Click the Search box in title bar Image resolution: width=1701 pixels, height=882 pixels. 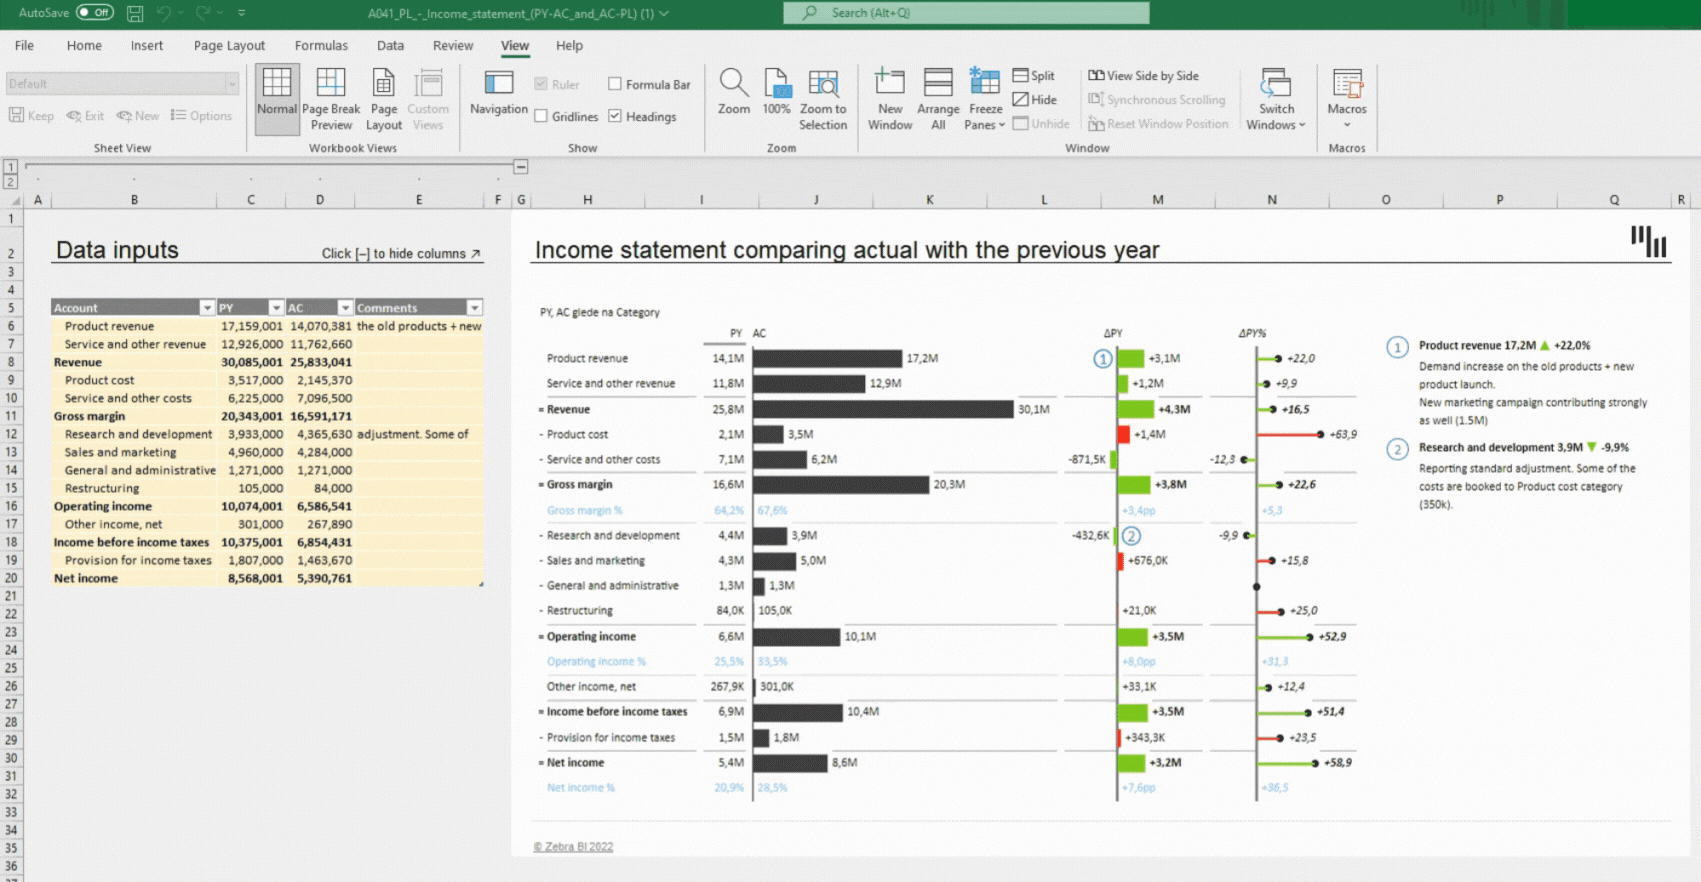(x=966, y=13)
